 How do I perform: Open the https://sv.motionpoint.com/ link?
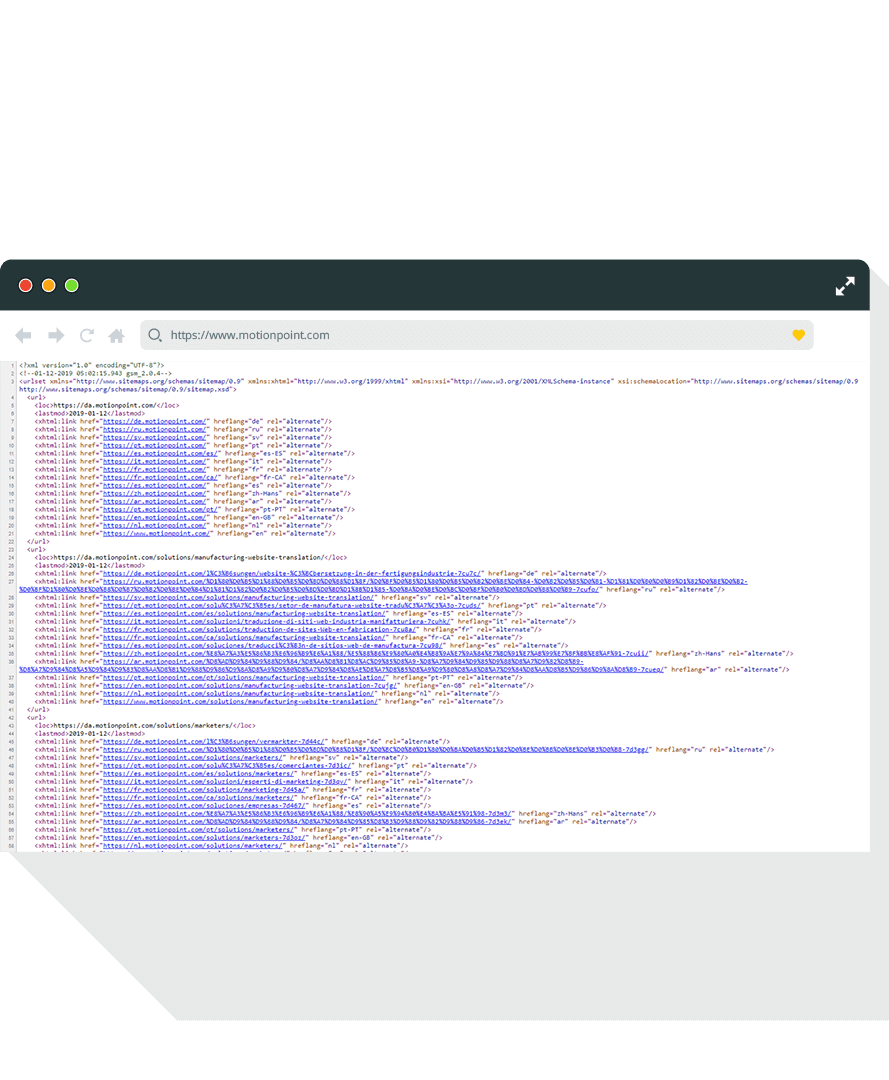pyautogui.click(x=155, y=437)
